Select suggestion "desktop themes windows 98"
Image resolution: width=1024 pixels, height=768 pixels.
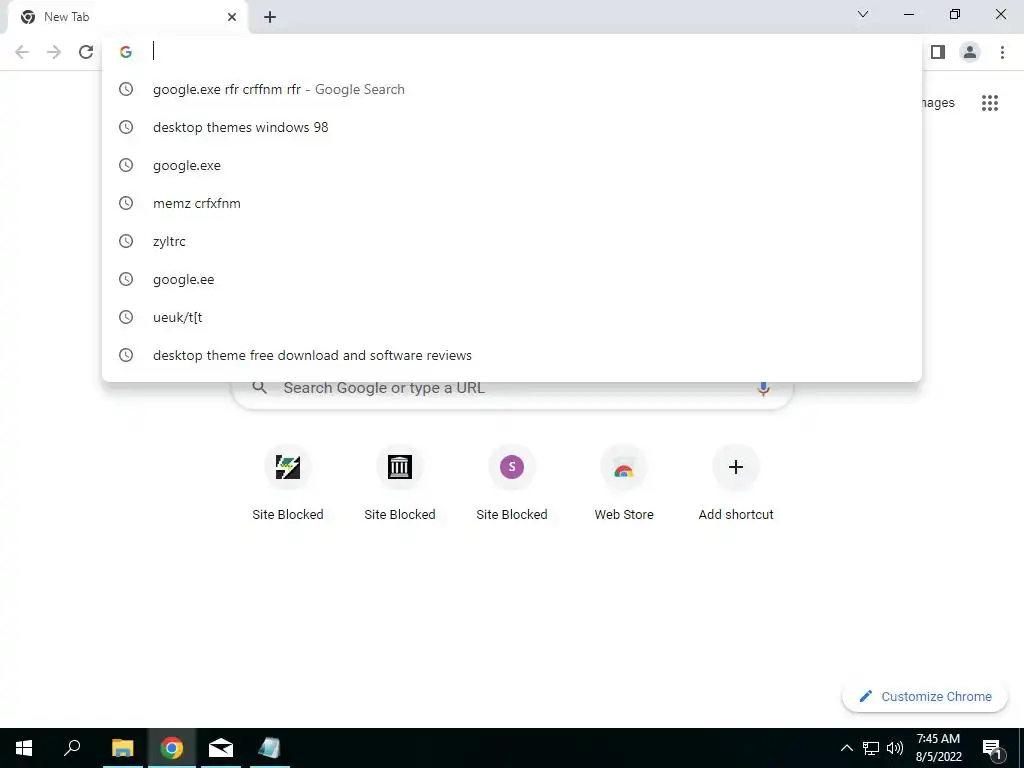pyautogui.click(x=512, y=127)
